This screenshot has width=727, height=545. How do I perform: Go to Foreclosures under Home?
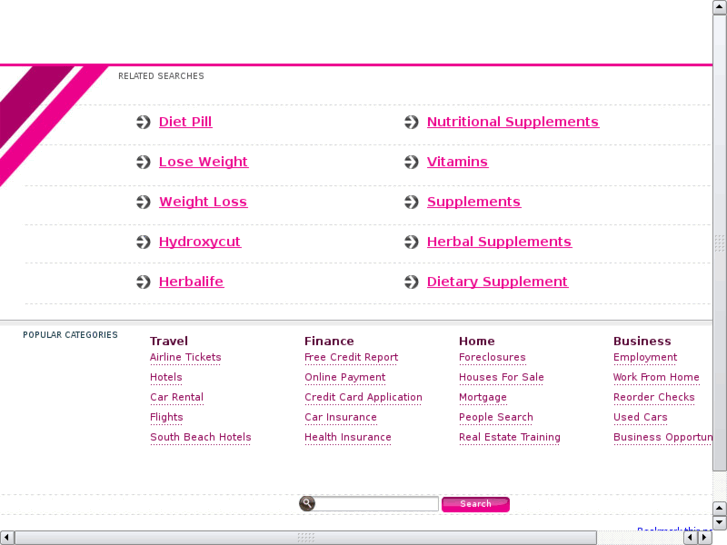[x=492, y=357]
